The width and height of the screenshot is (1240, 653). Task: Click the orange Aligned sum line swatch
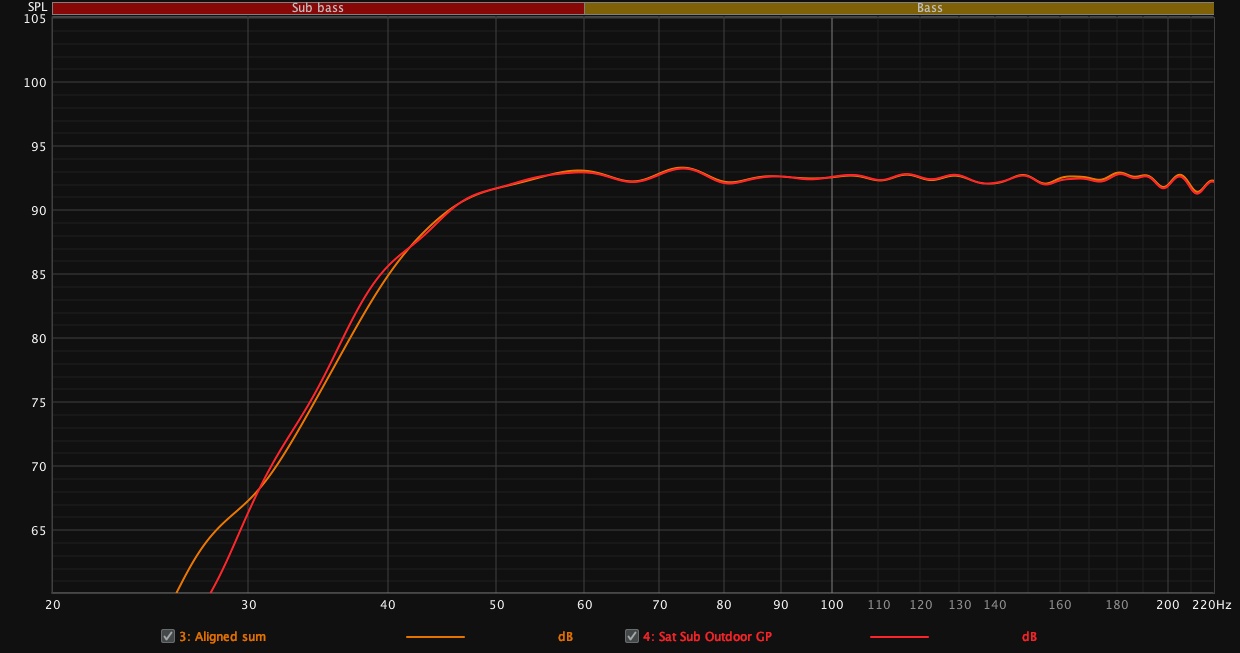click(435, 637)
